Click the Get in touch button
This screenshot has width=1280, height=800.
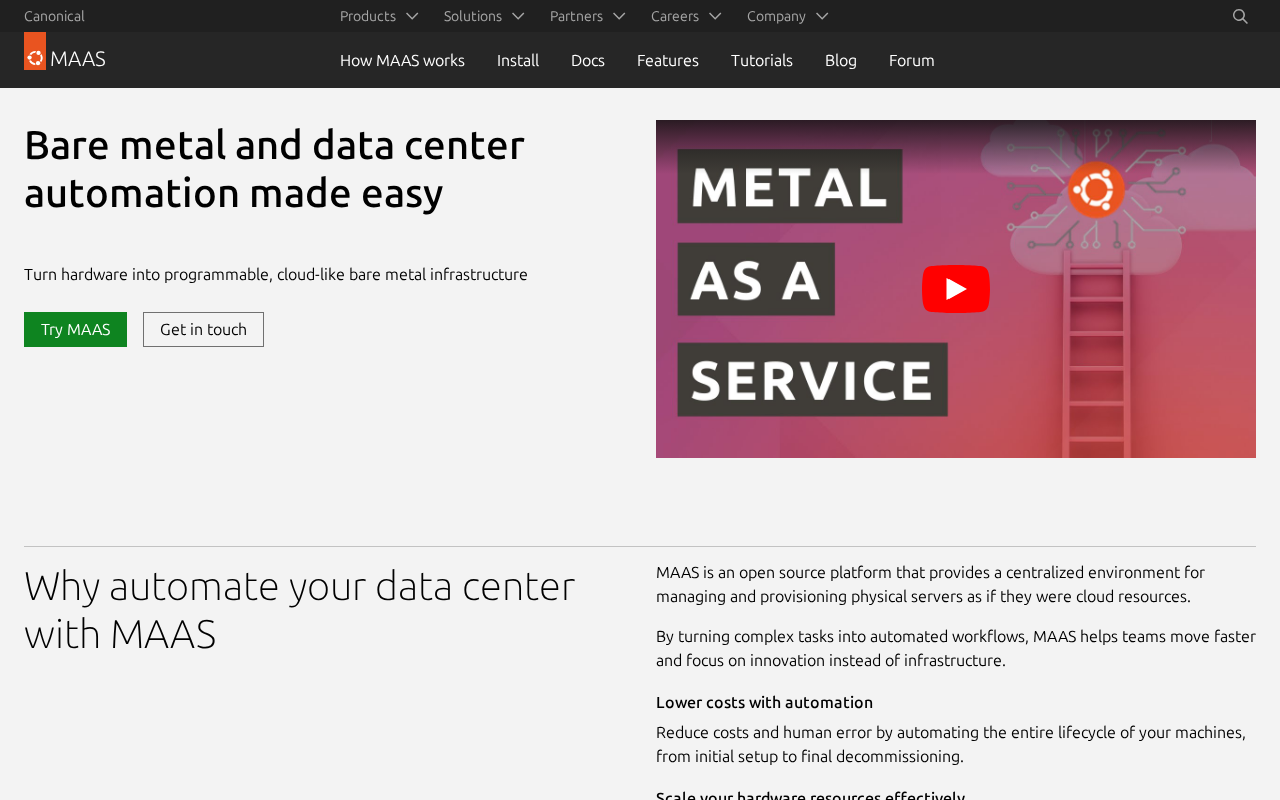click(203, 330)
